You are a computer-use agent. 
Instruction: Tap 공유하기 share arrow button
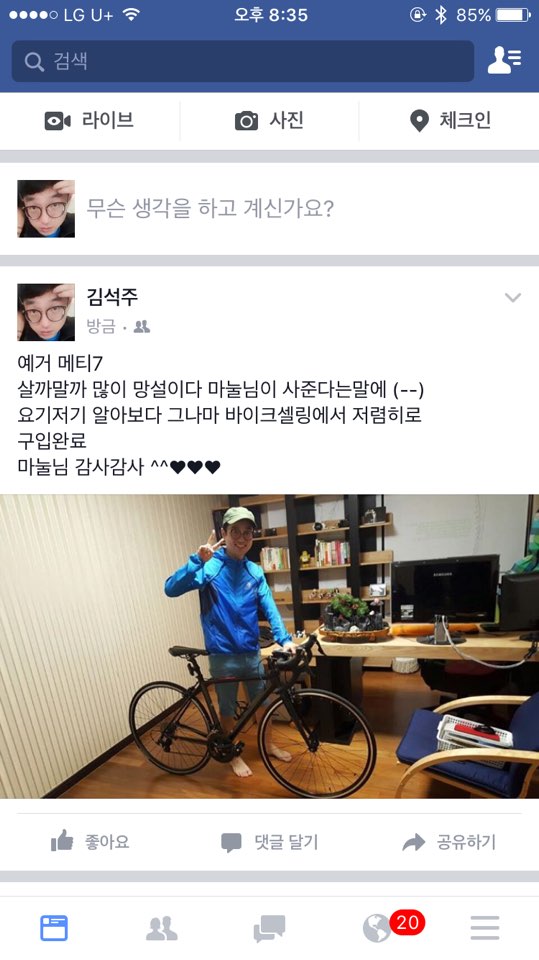[449, 842]
